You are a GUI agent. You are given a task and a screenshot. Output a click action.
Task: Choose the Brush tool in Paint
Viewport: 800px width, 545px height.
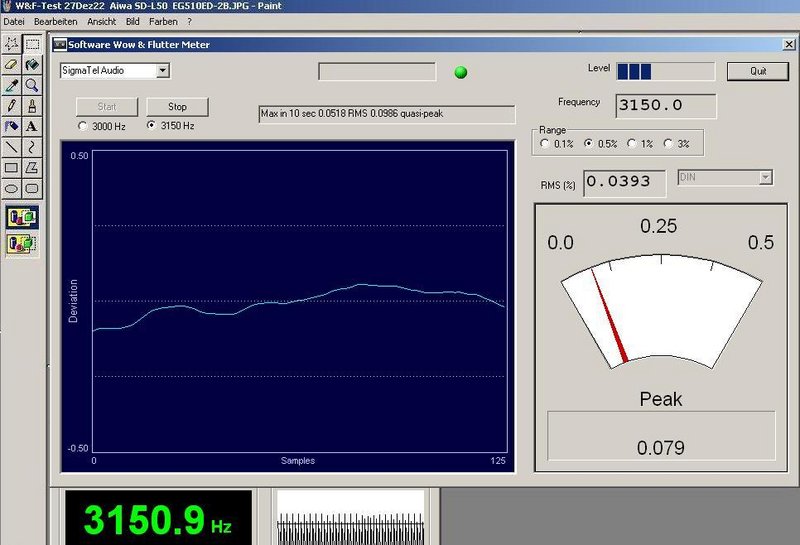32,106
